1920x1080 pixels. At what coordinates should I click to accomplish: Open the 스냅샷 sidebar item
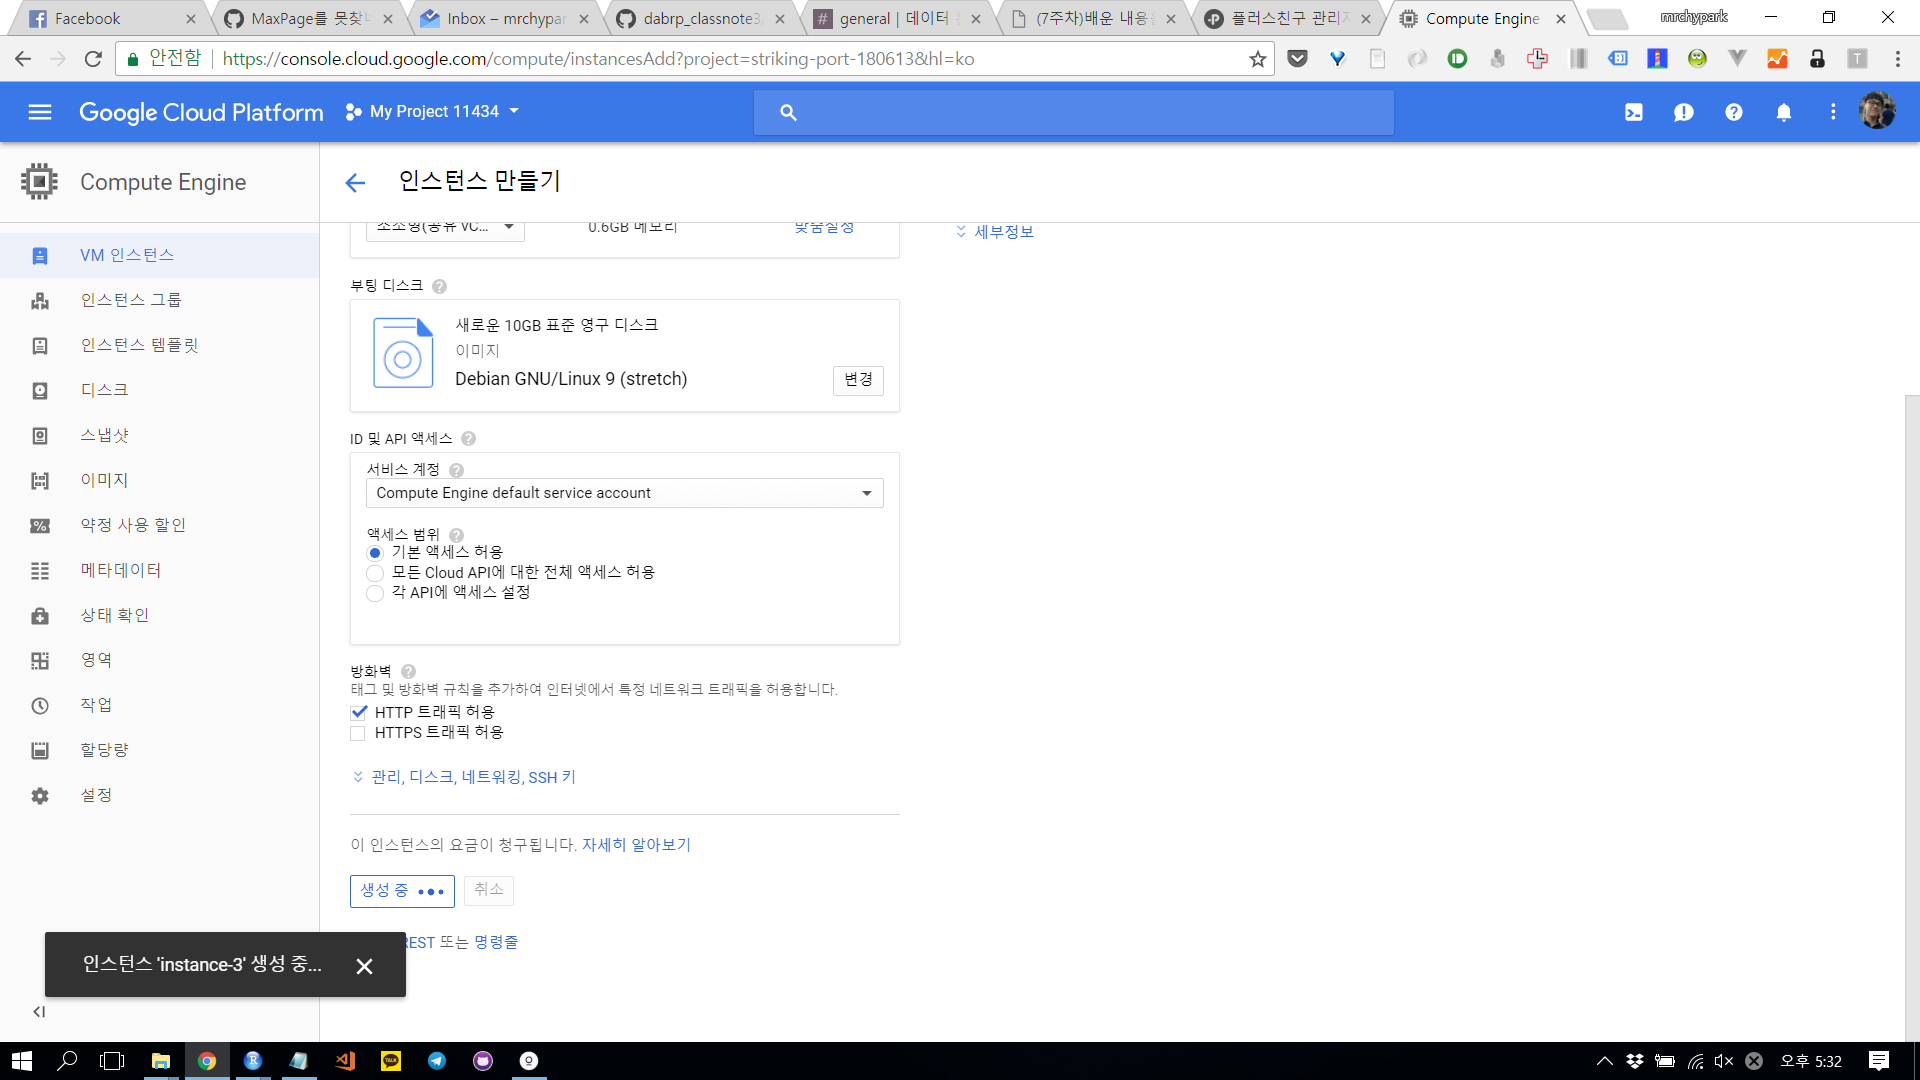pos(104,435)
